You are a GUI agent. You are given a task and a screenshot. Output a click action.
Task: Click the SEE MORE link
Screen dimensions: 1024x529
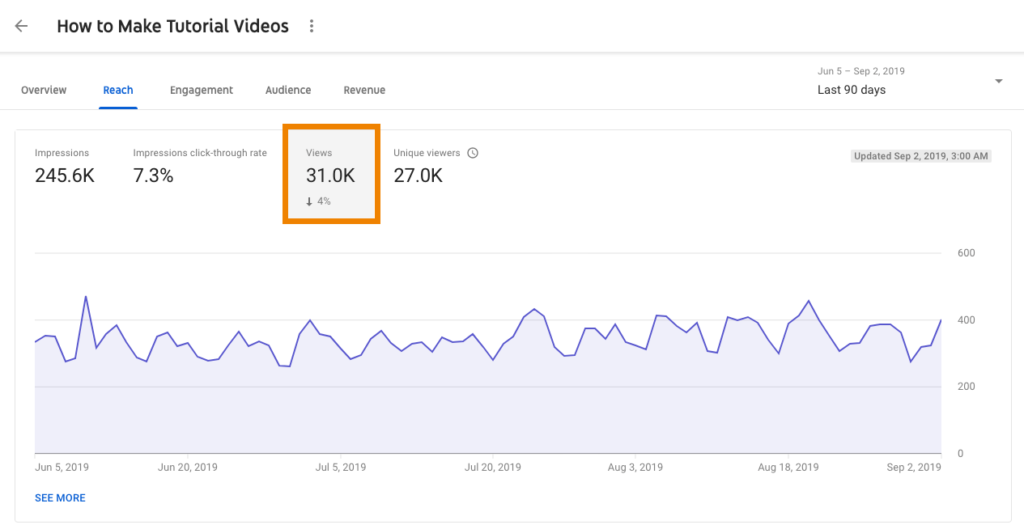tap(60, 498)
